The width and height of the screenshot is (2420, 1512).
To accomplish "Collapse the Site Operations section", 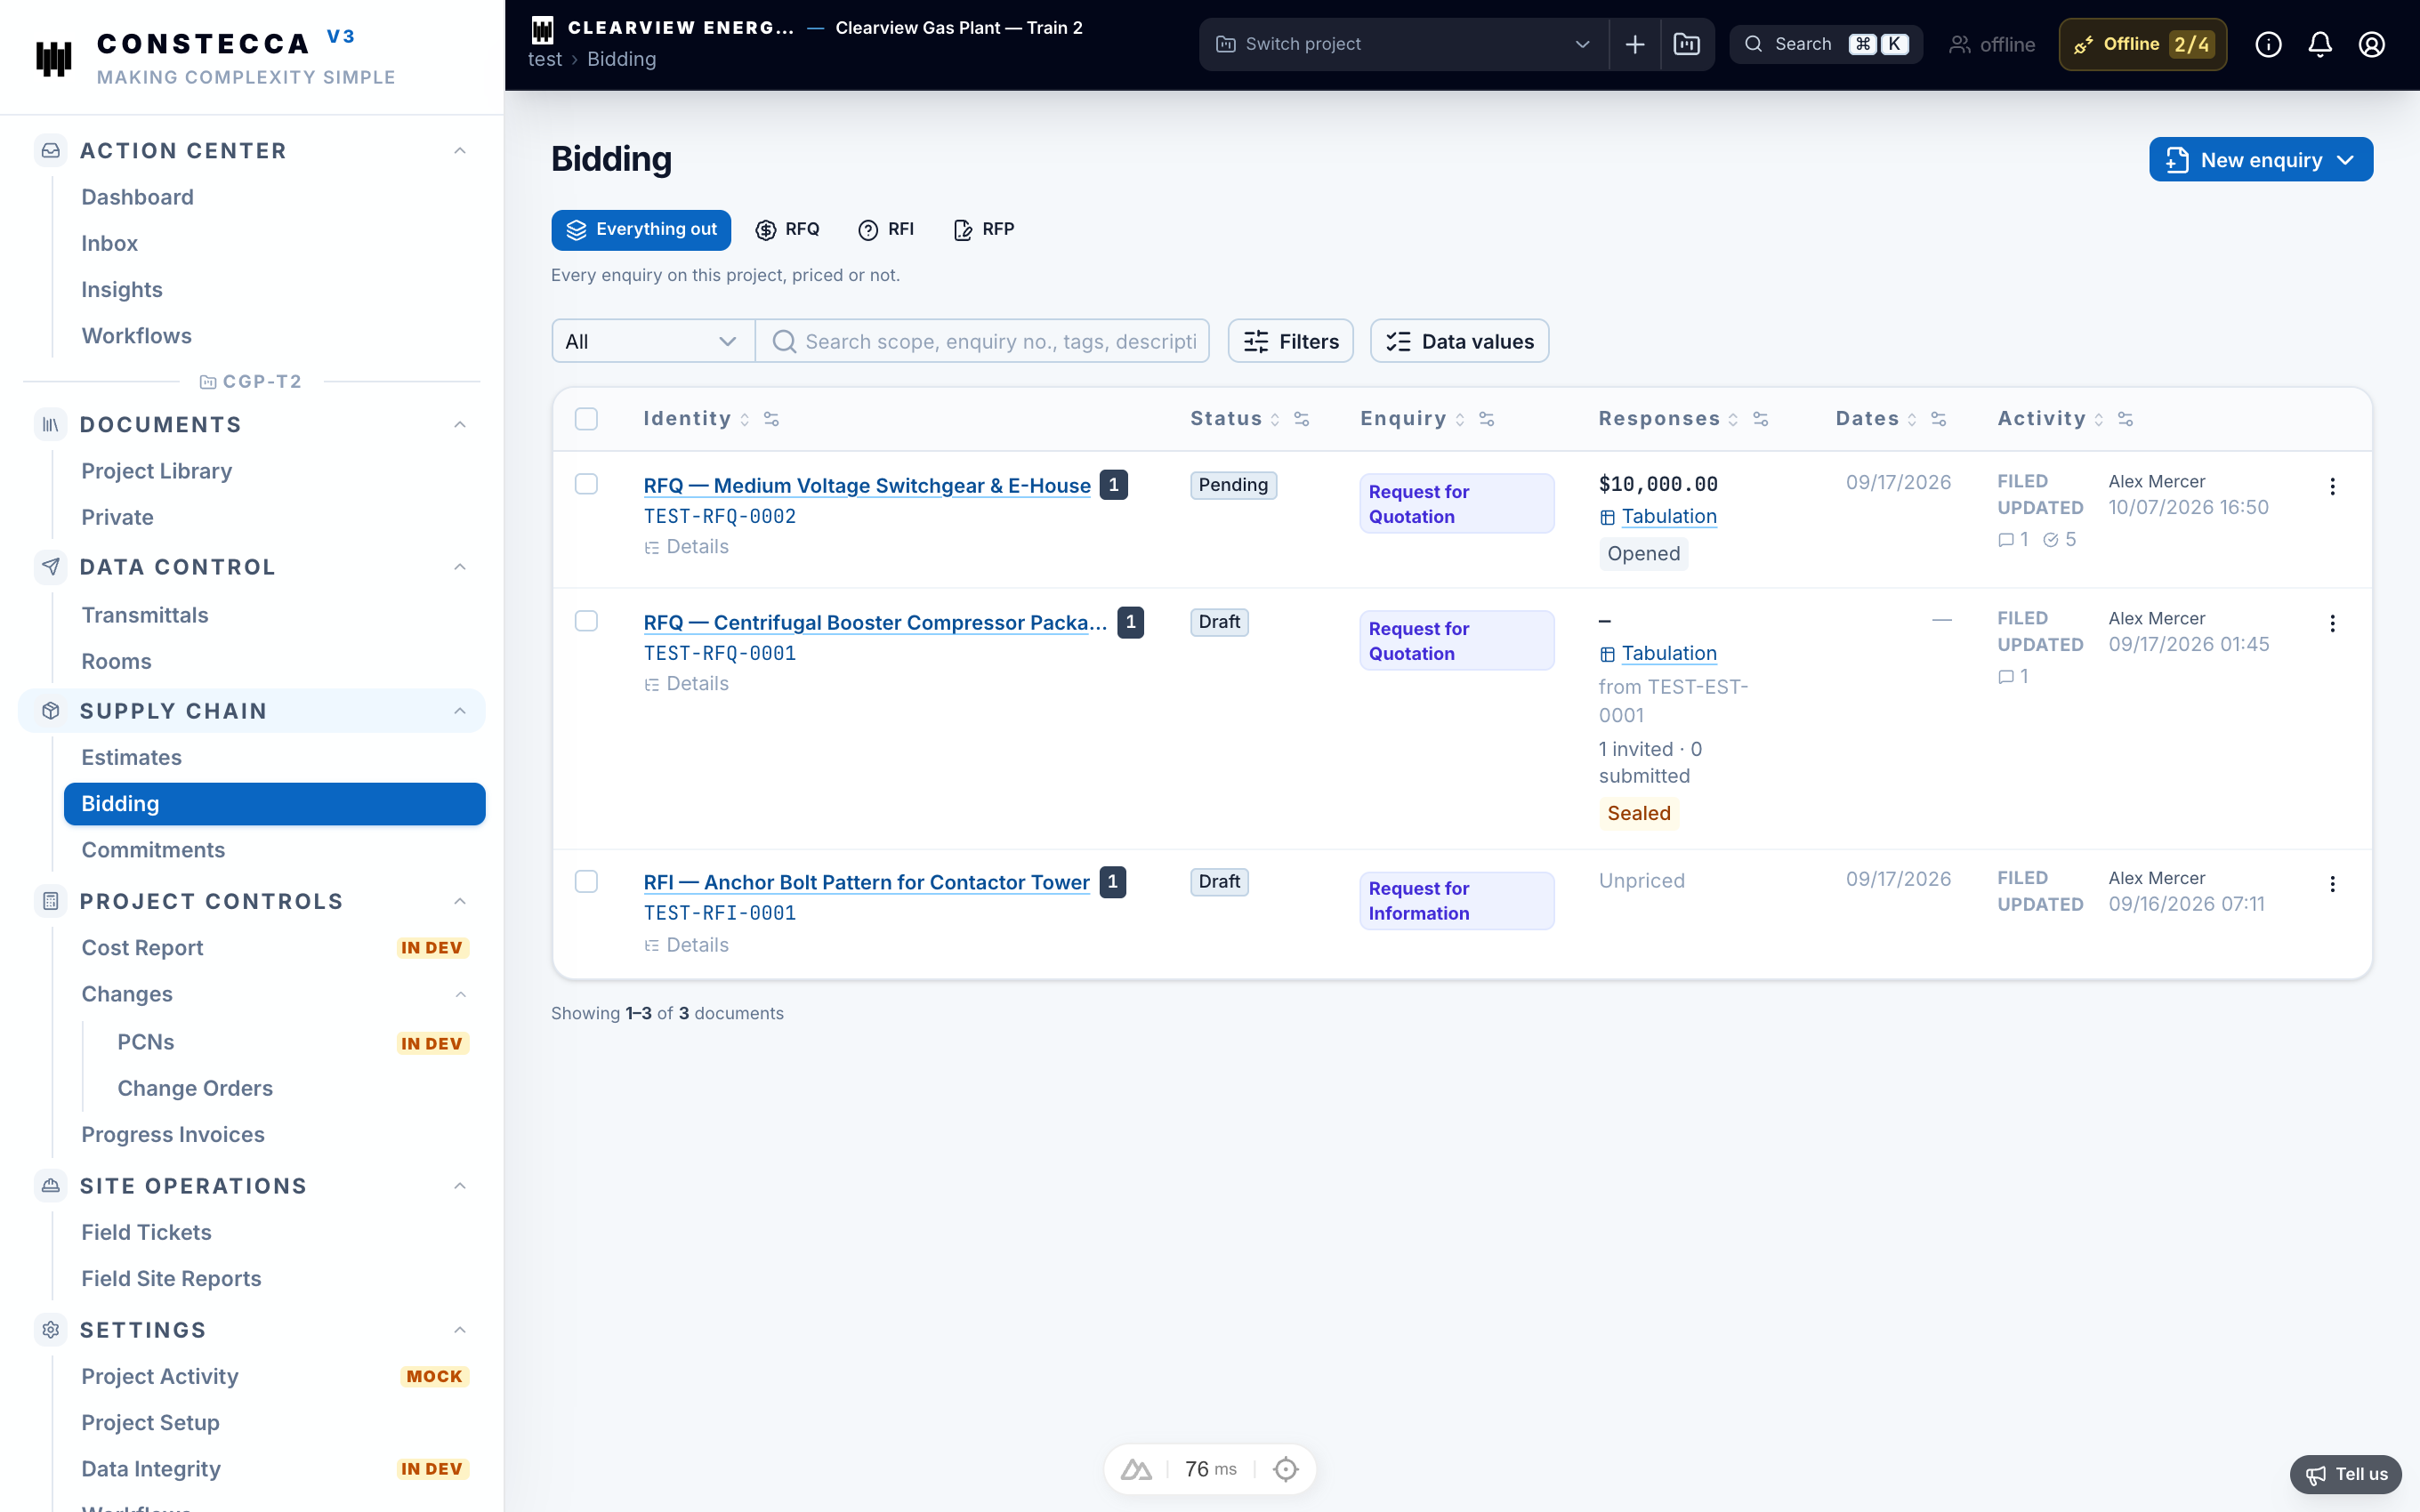I will pos(460,1186).
